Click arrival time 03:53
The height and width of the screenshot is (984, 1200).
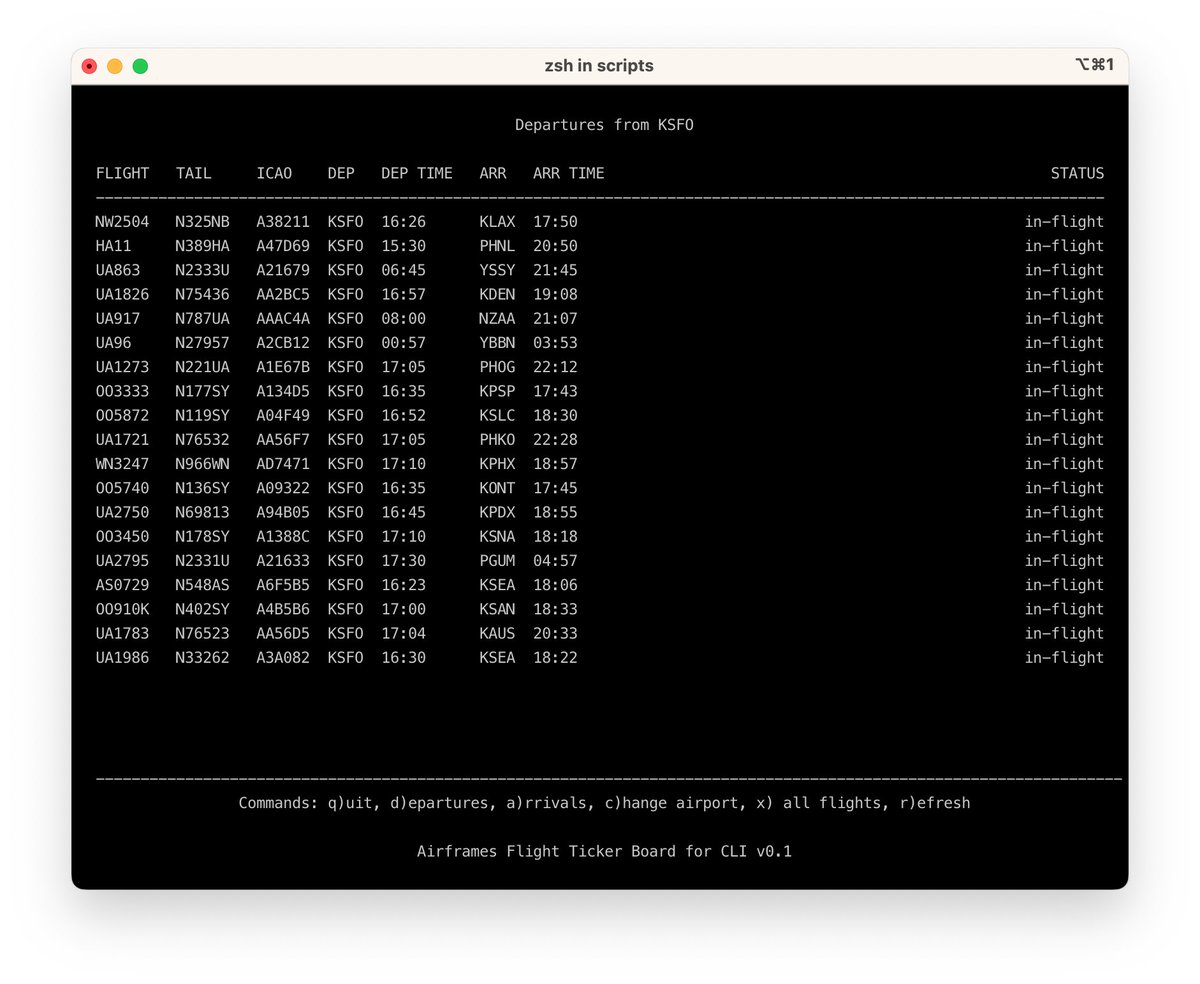(x=555, y=343)
